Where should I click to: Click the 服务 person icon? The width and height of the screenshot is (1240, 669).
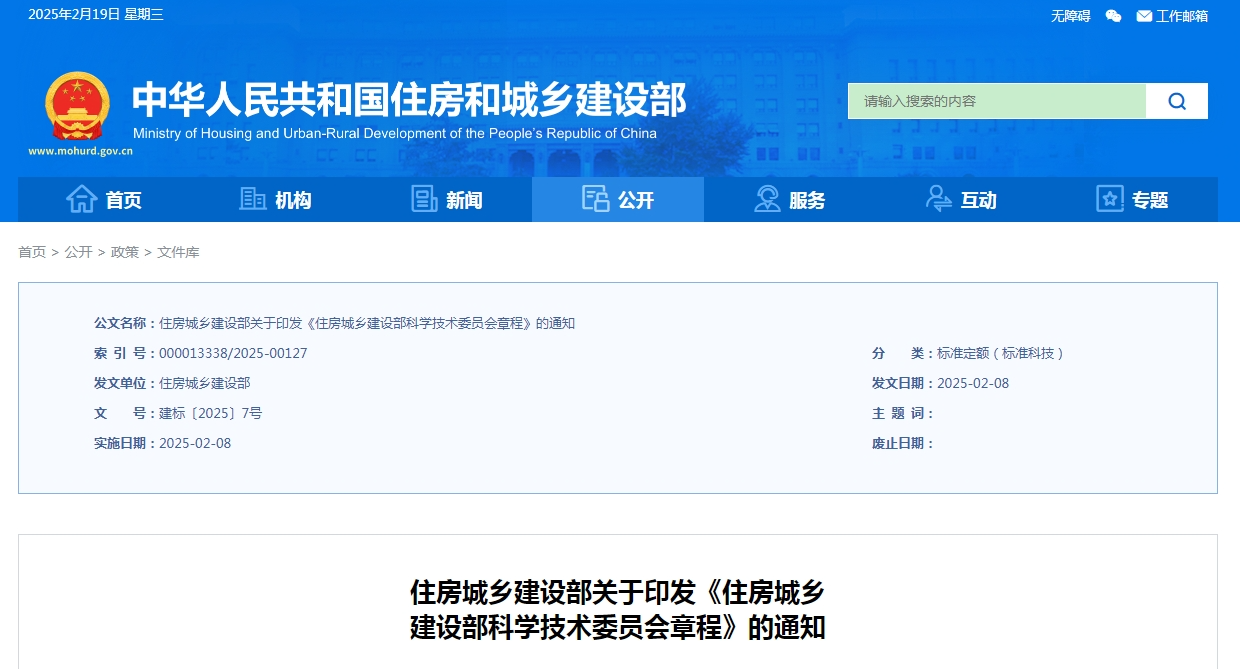click(x=766, y=199)
